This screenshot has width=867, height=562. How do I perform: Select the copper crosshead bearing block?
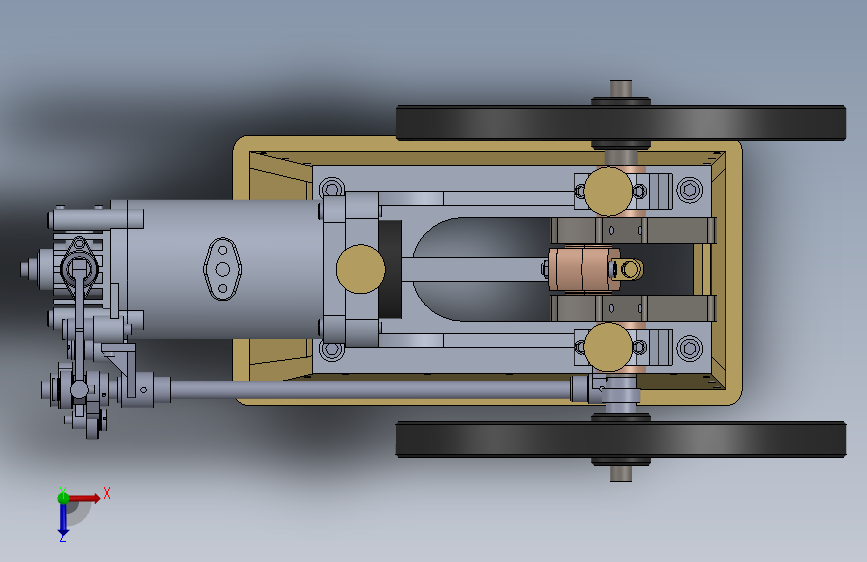pyautogui.click(x=583, y=269)
